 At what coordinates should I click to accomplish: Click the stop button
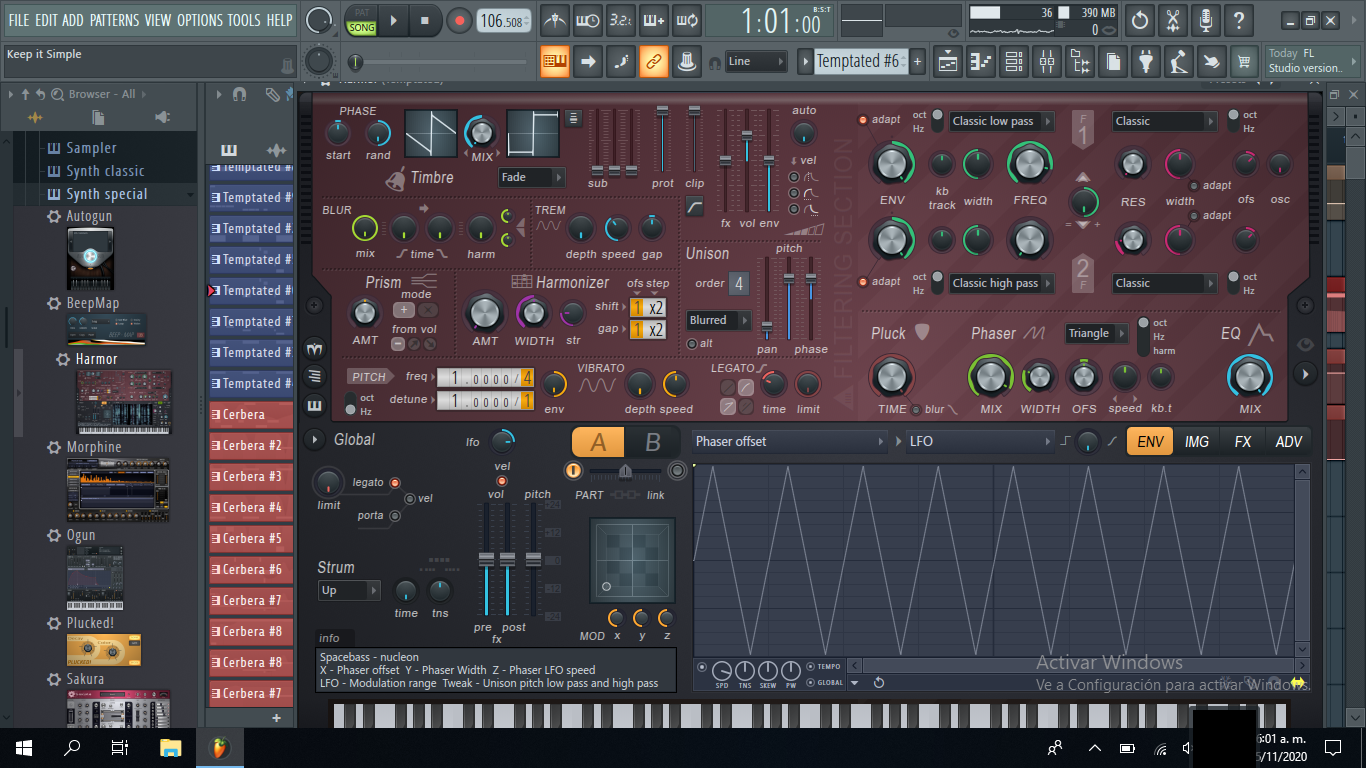425,20
